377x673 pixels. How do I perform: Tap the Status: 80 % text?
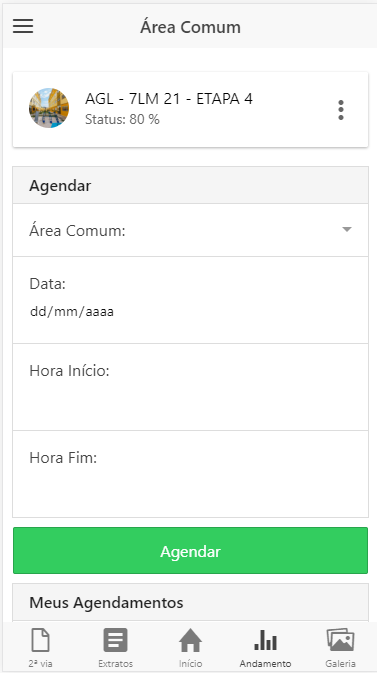click(122, 119)
